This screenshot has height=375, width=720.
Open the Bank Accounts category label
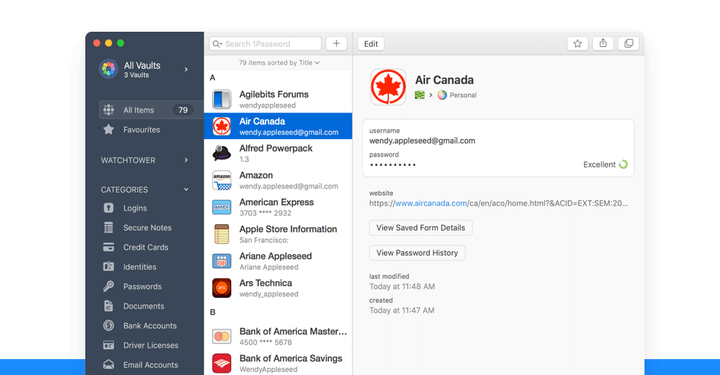click(x=150, y=325)
